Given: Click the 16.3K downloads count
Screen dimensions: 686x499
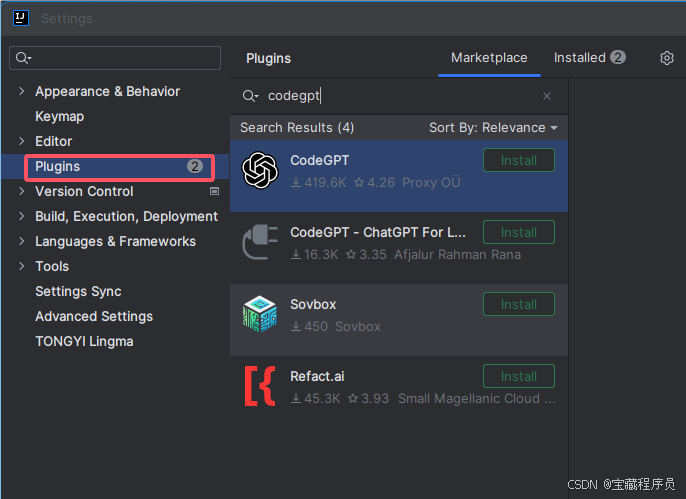Looking at the screenshot, I should [315, 255].
